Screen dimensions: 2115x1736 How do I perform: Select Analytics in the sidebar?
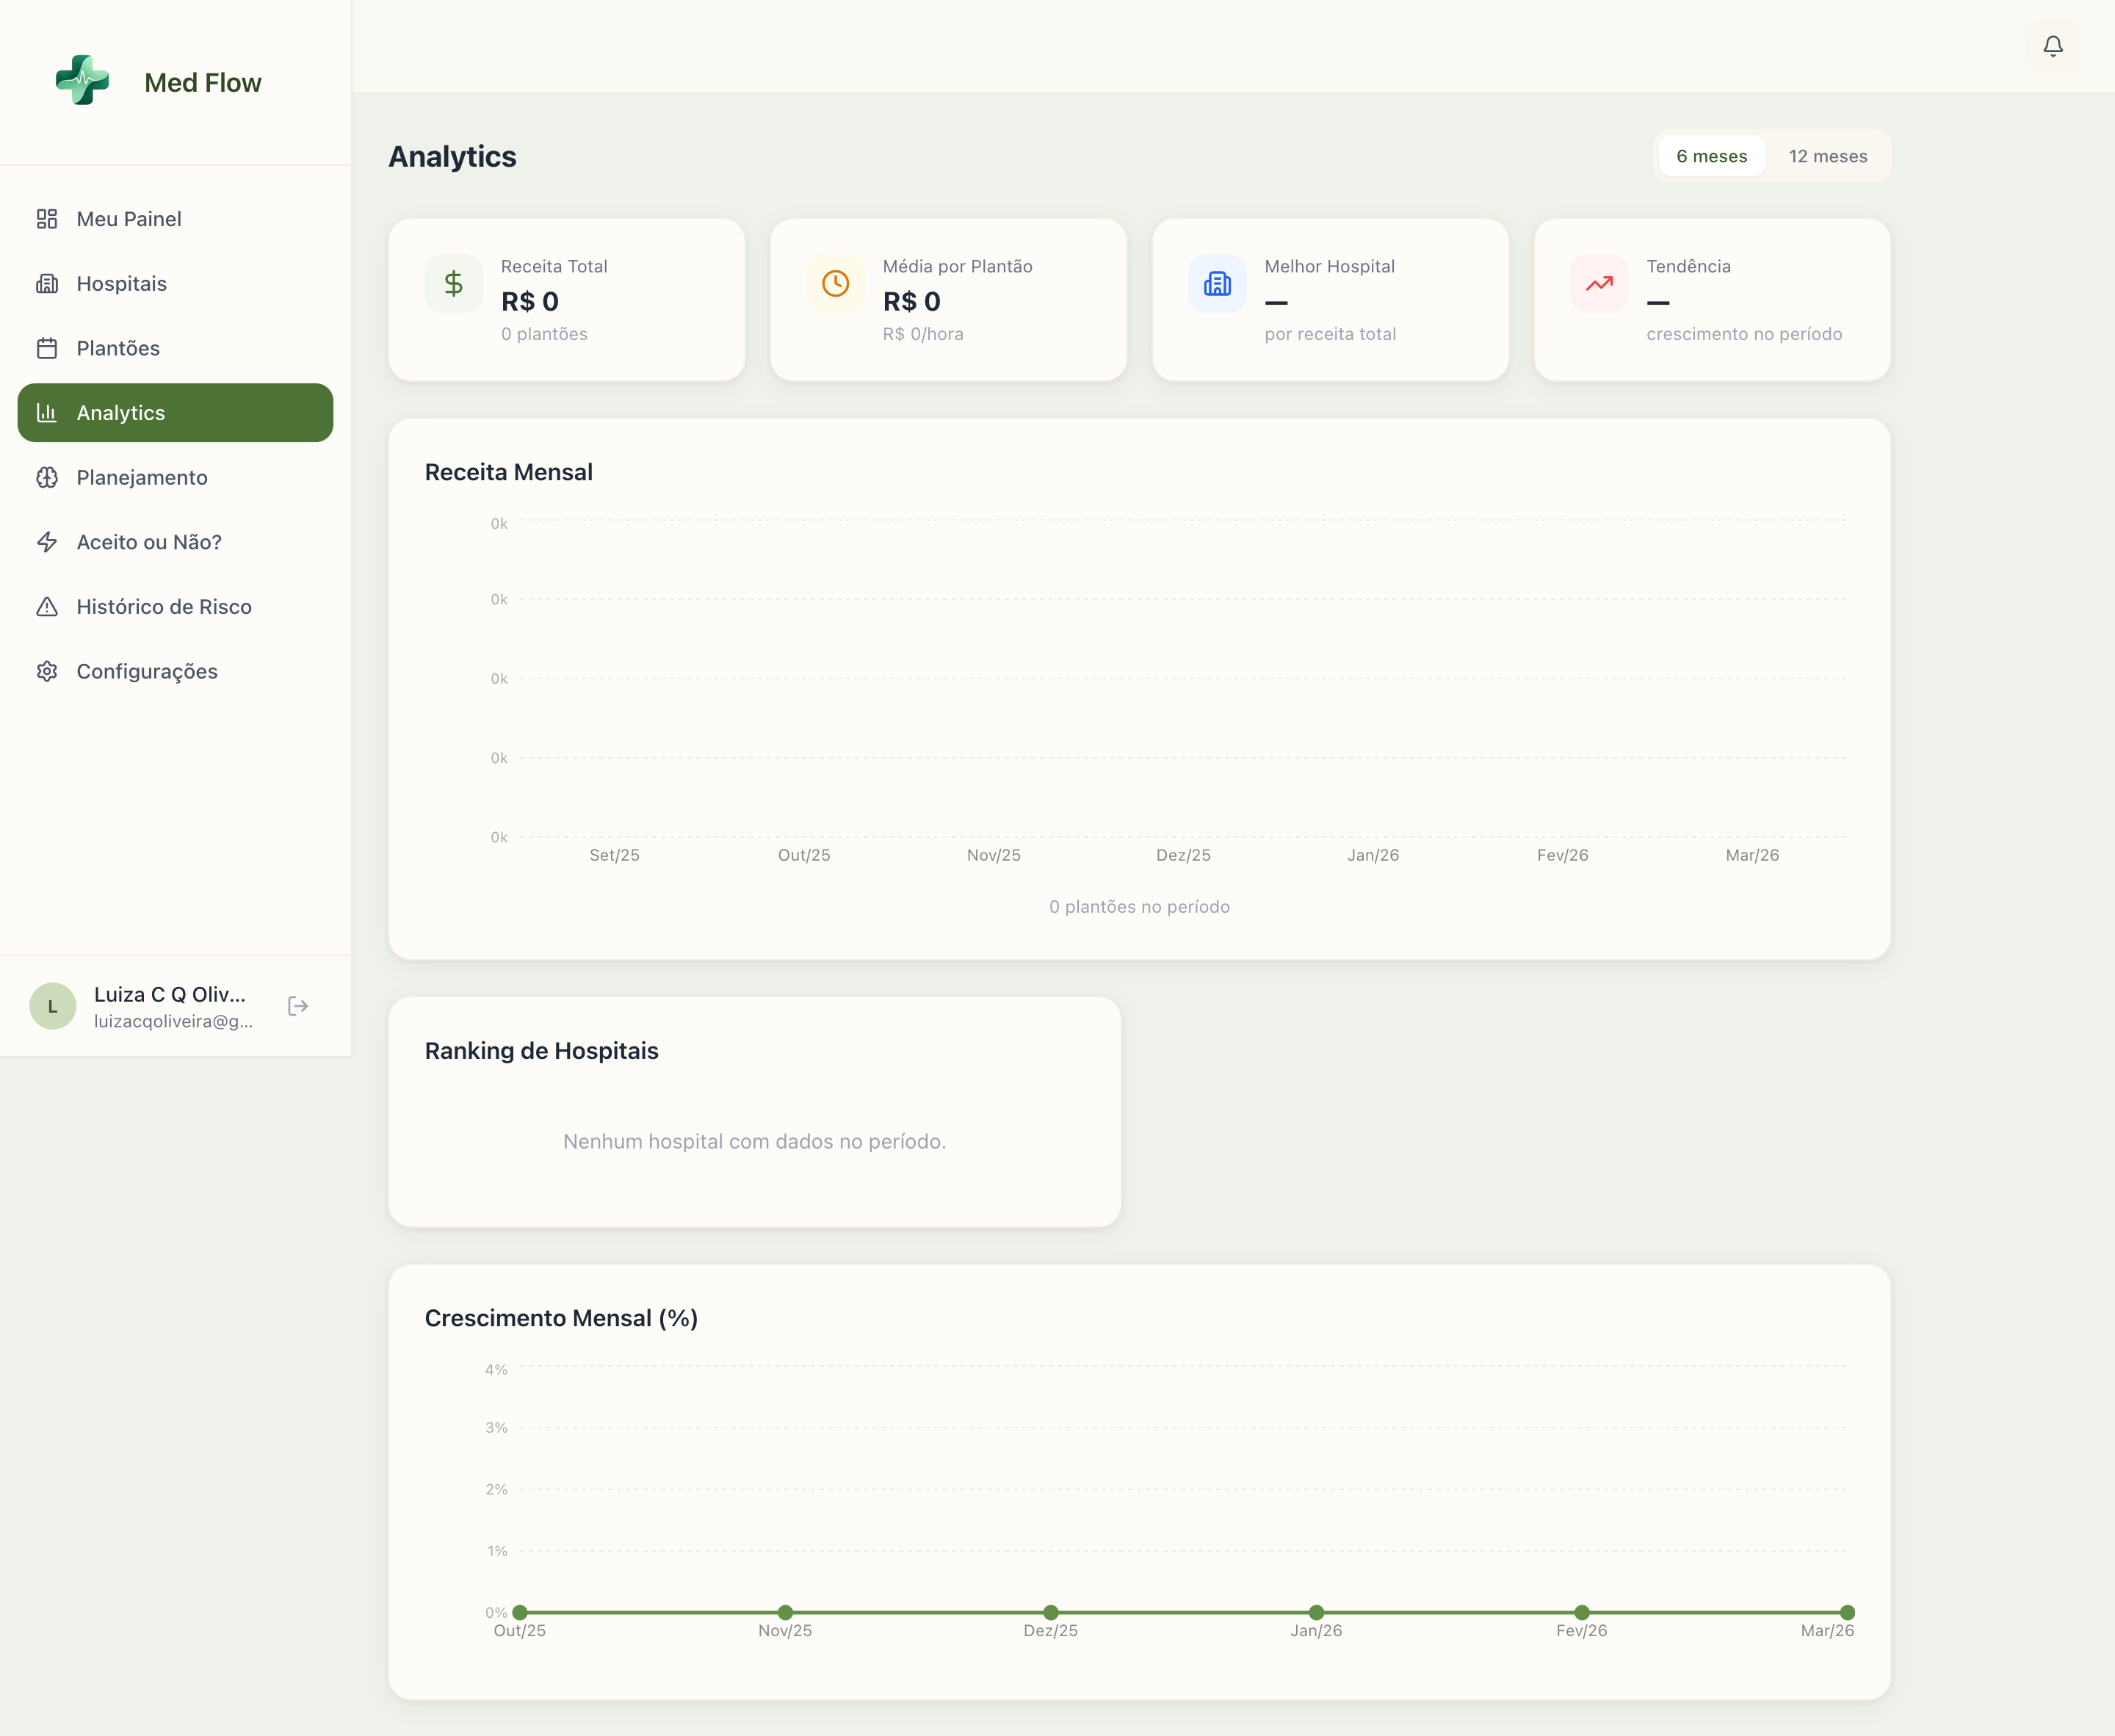tap(121, 413)
